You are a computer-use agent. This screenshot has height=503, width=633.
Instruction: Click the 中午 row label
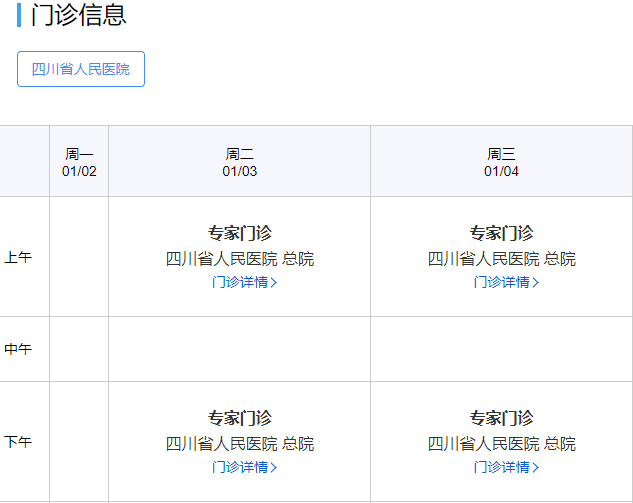[x=18, y=349]
